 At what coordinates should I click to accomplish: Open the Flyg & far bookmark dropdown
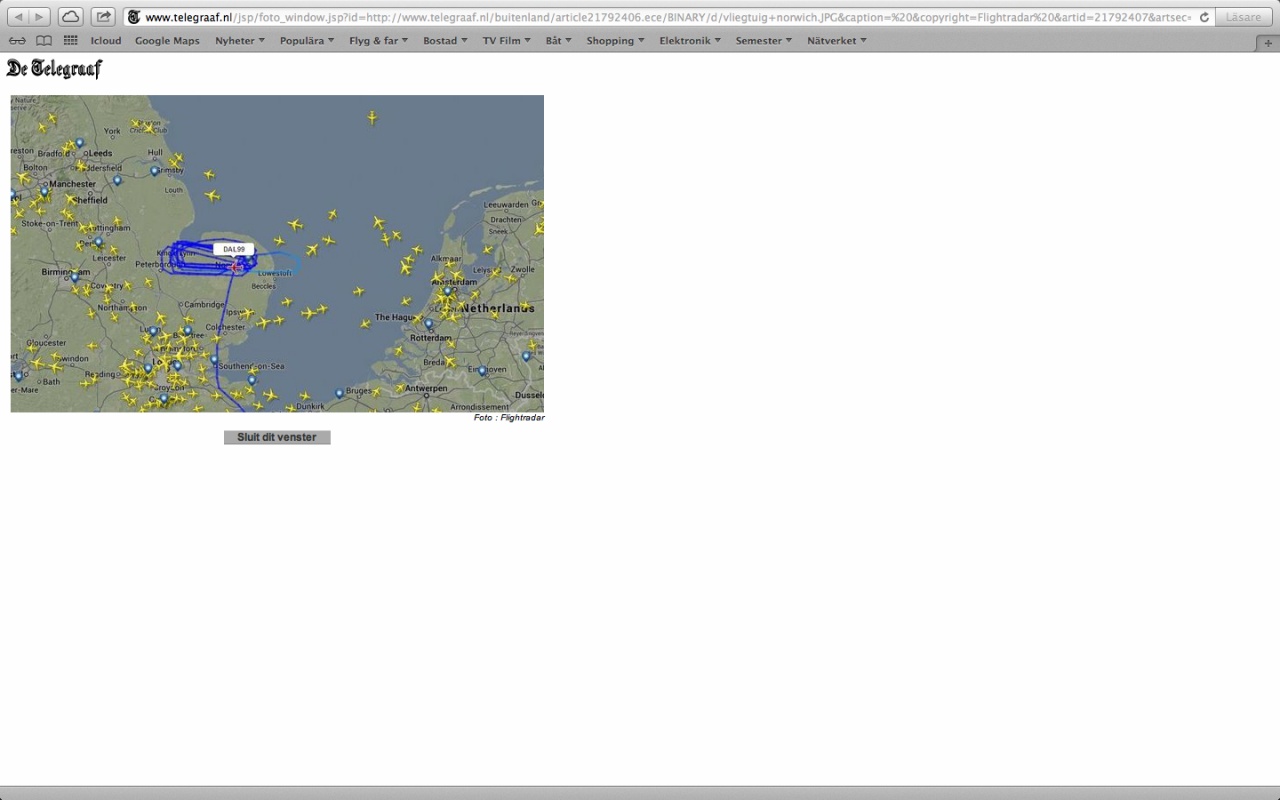[378, 41]
